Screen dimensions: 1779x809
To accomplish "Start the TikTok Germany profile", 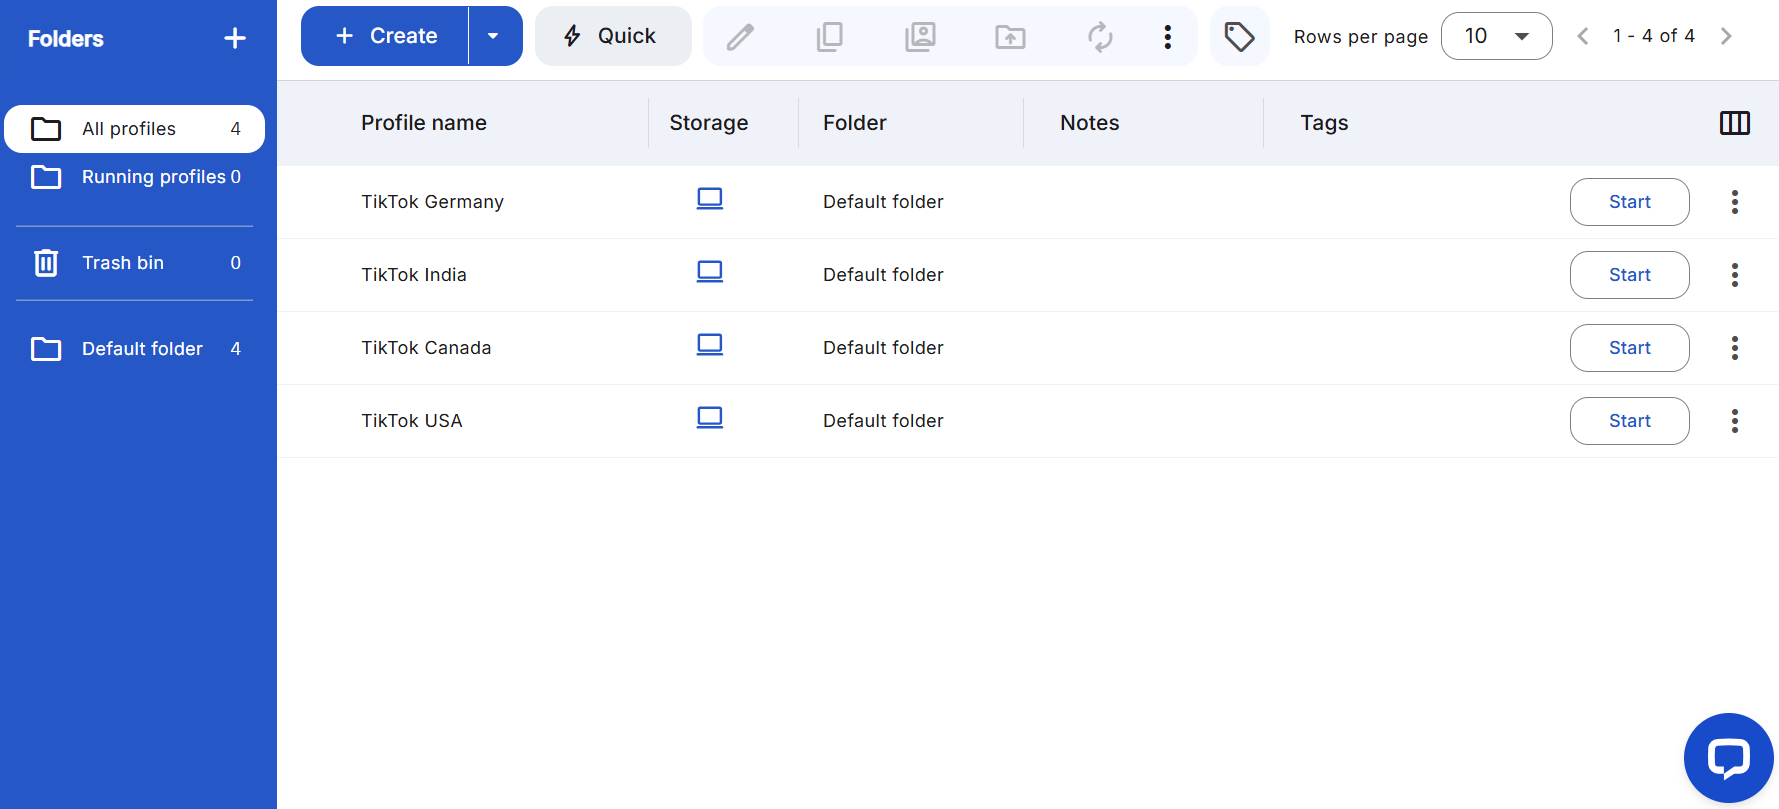I will tap(1630, 202).
